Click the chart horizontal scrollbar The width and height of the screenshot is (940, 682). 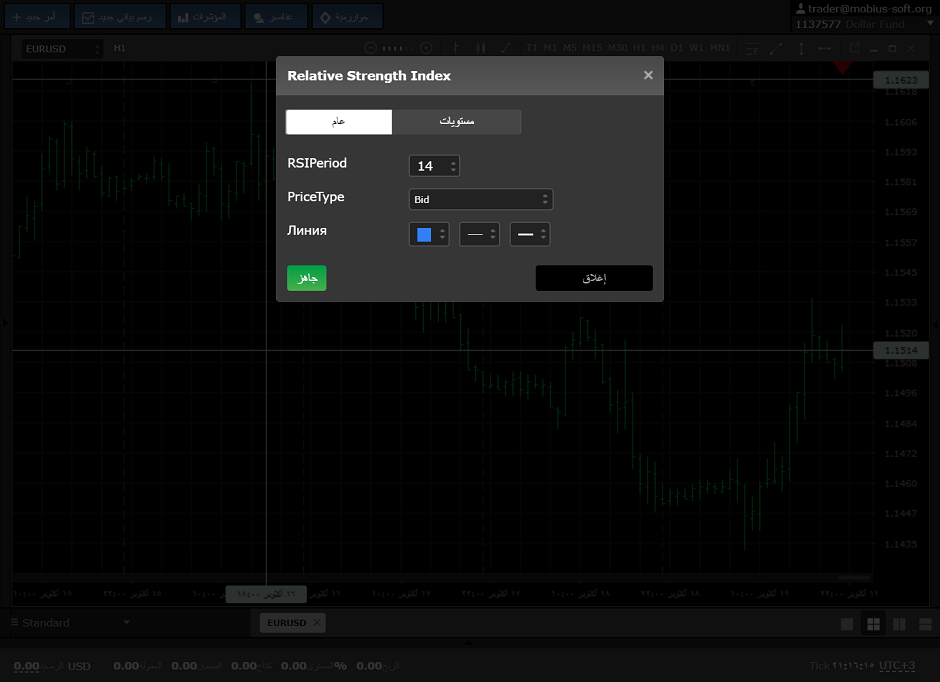coord(854,578)
